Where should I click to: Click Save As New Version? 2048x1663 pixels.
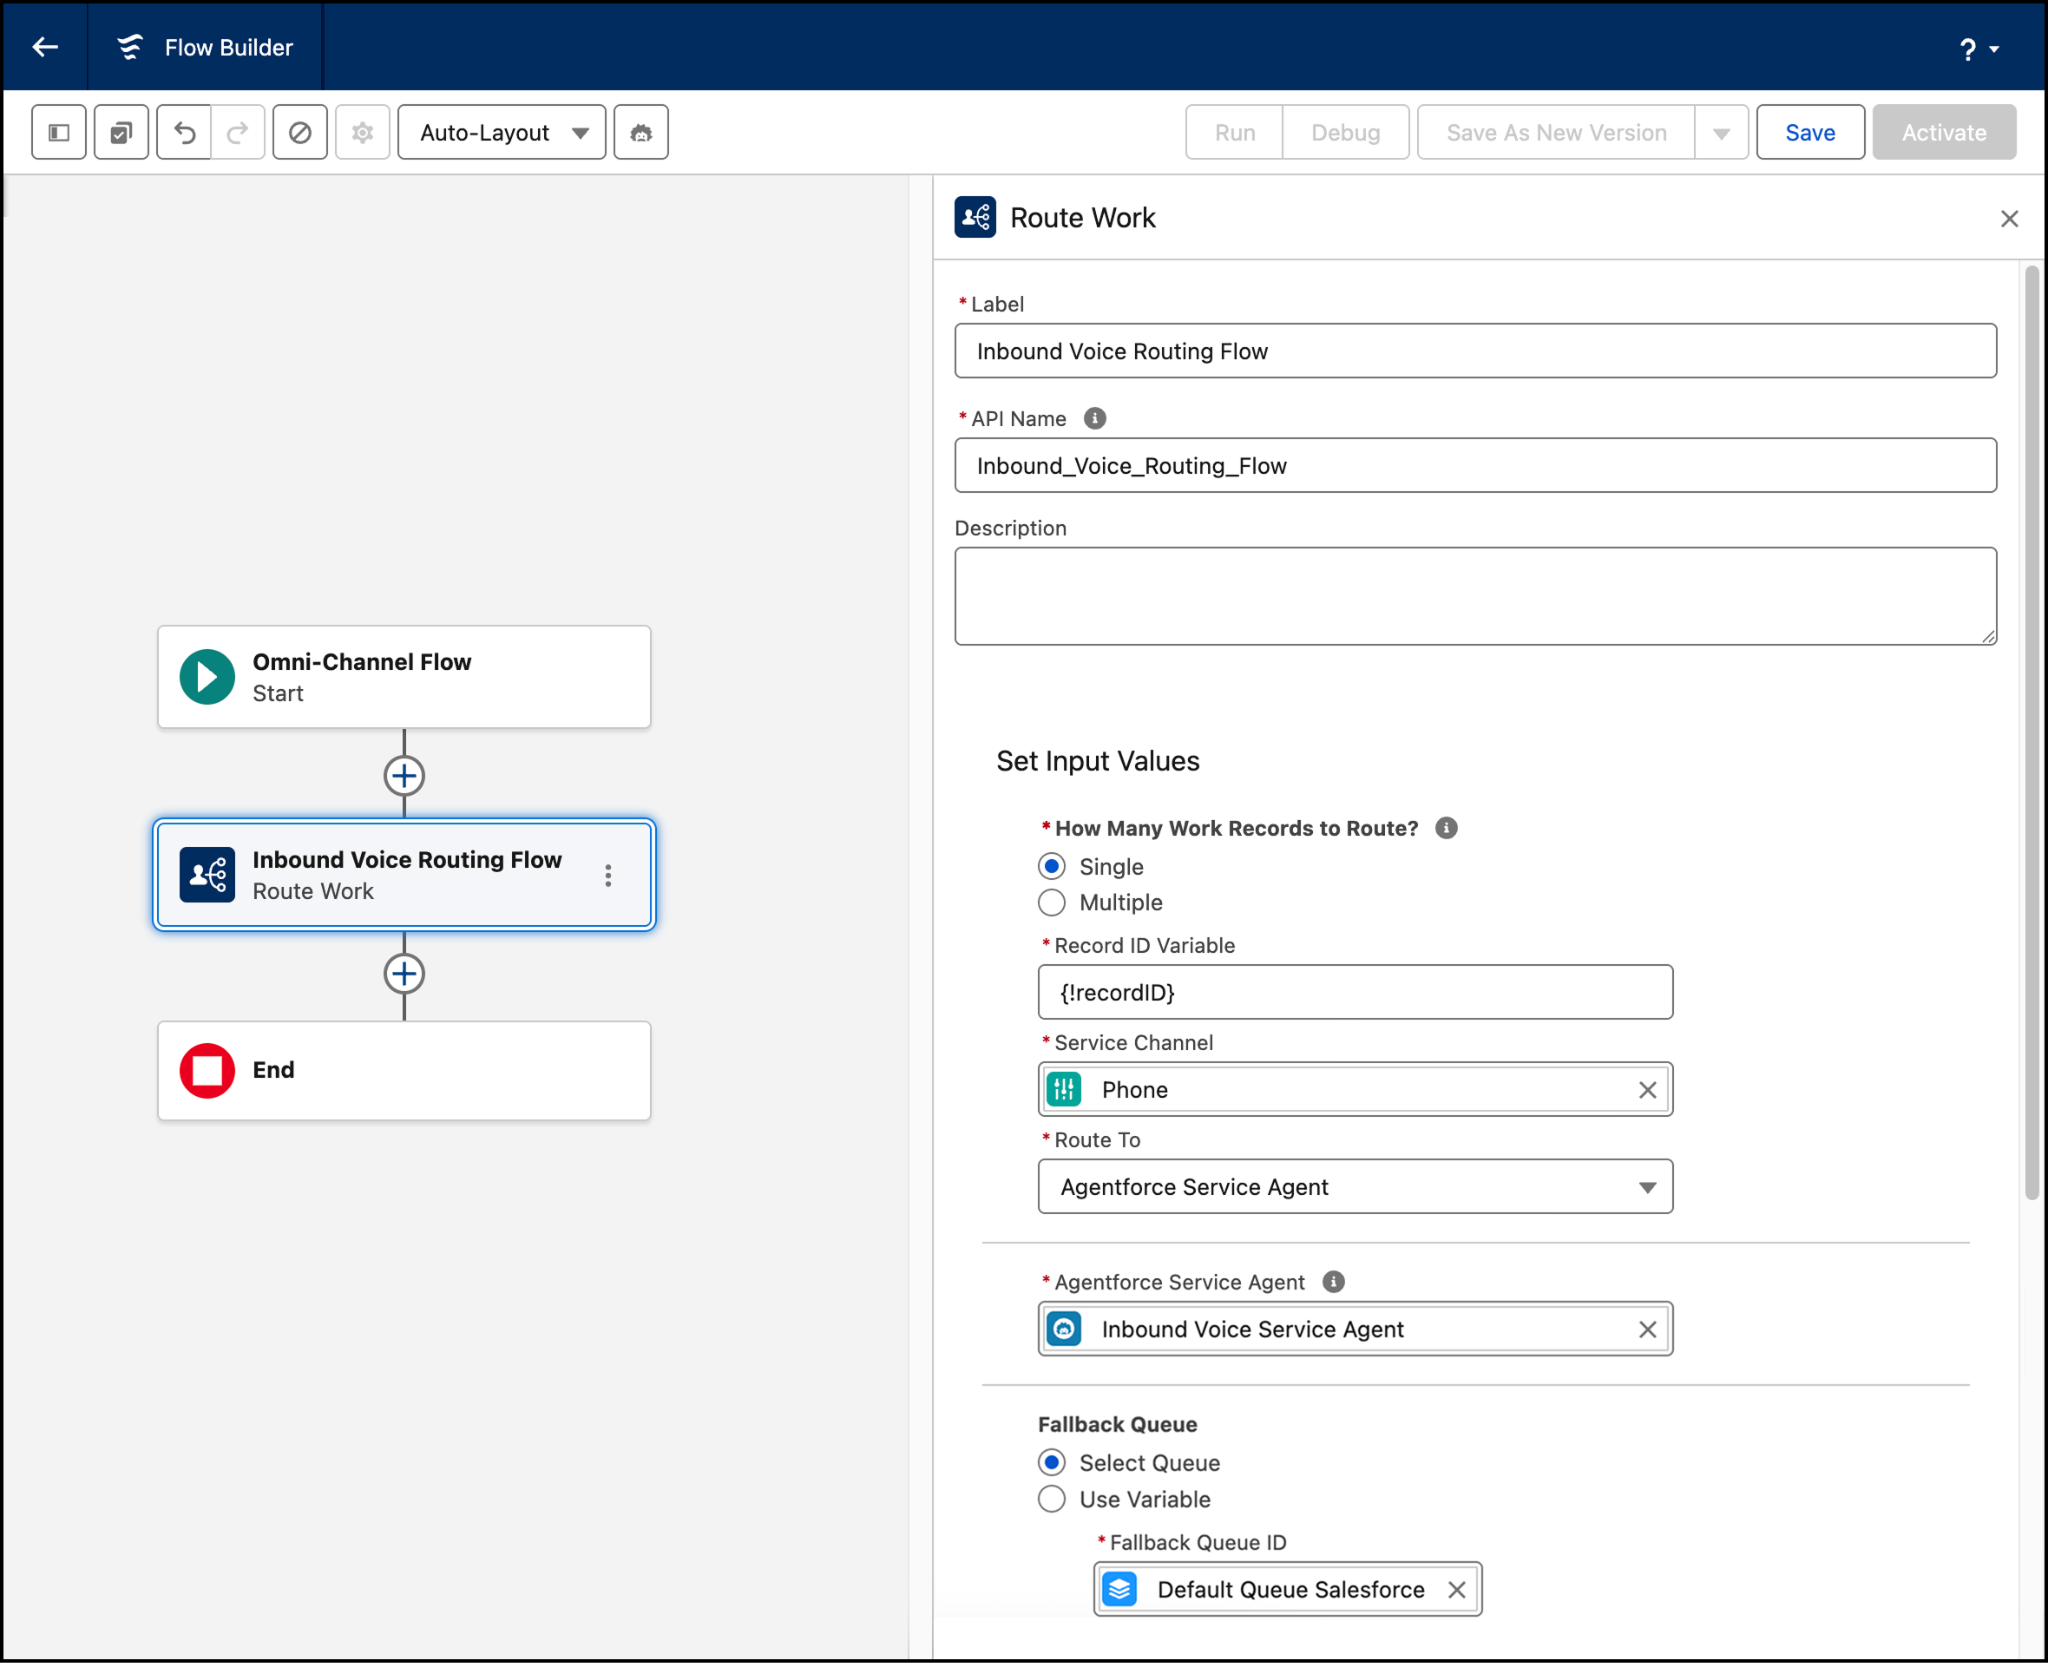point(1556,132)
